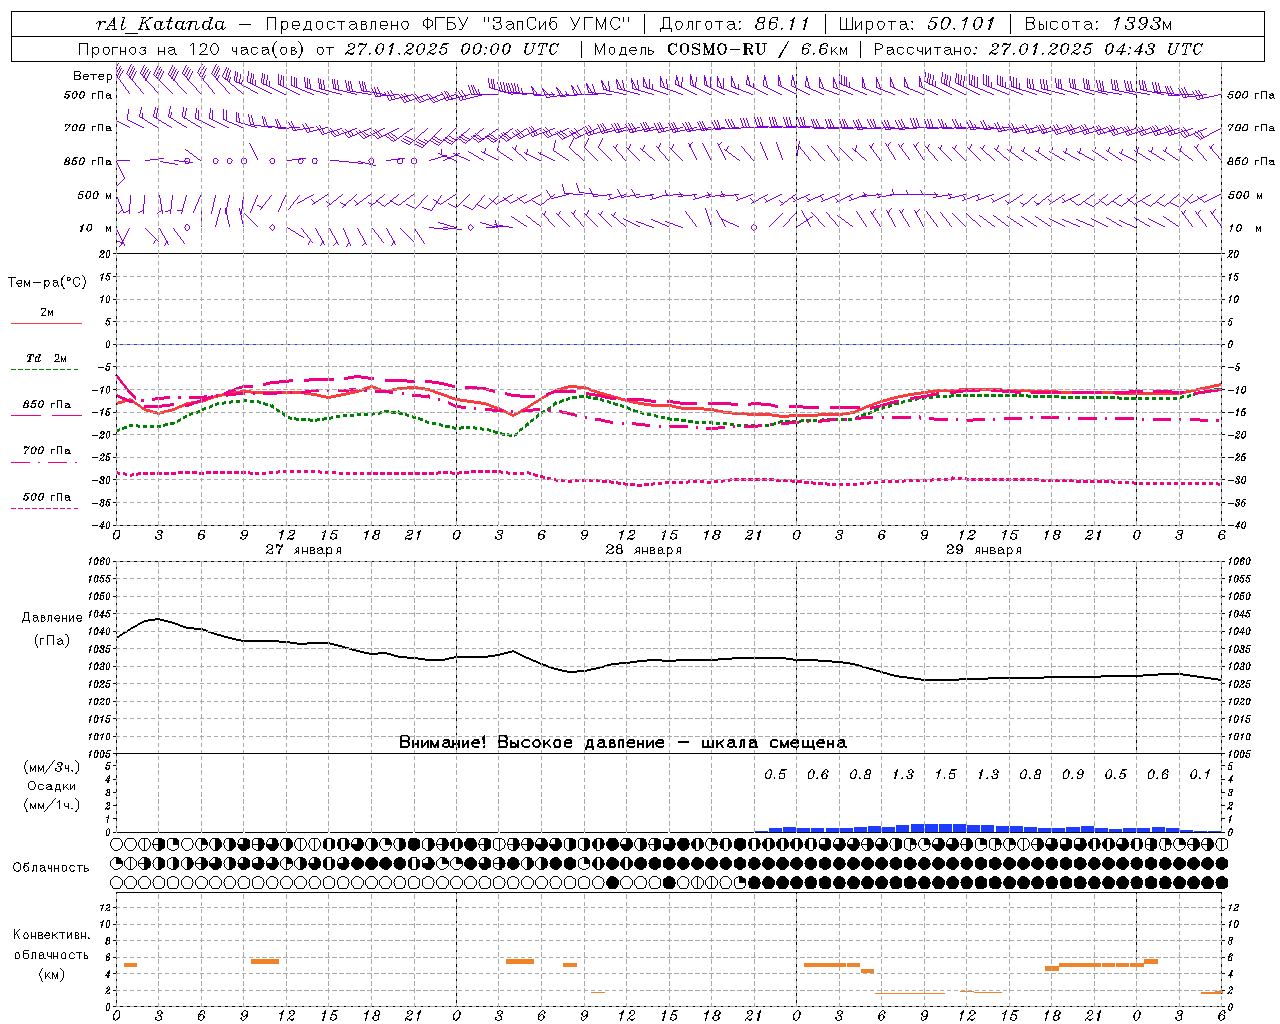
Task: Click the Модель COSMO-RU / 6.6км label
Action: 721,49
